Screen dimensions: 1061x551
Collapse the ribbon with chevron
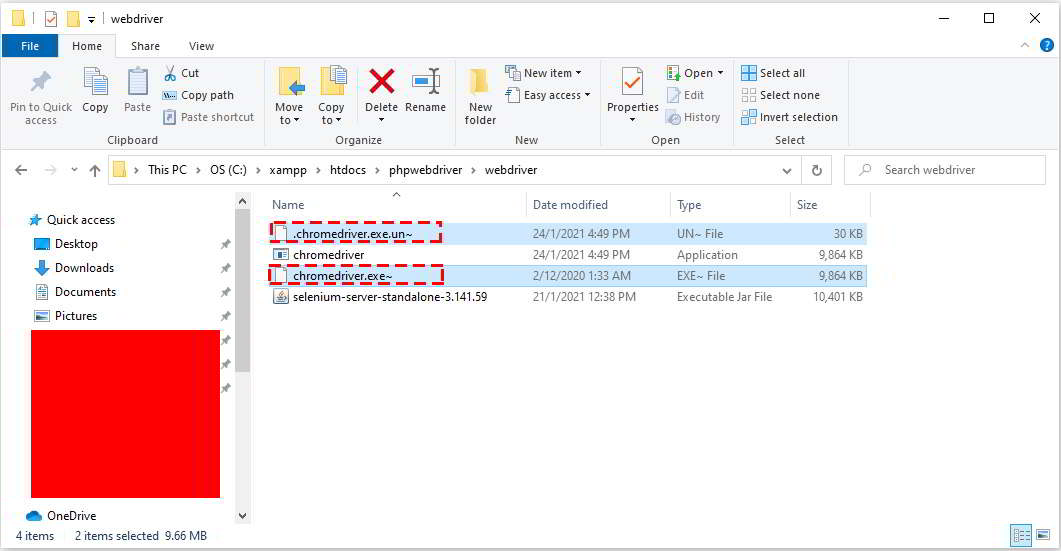tap(1024, 45)
